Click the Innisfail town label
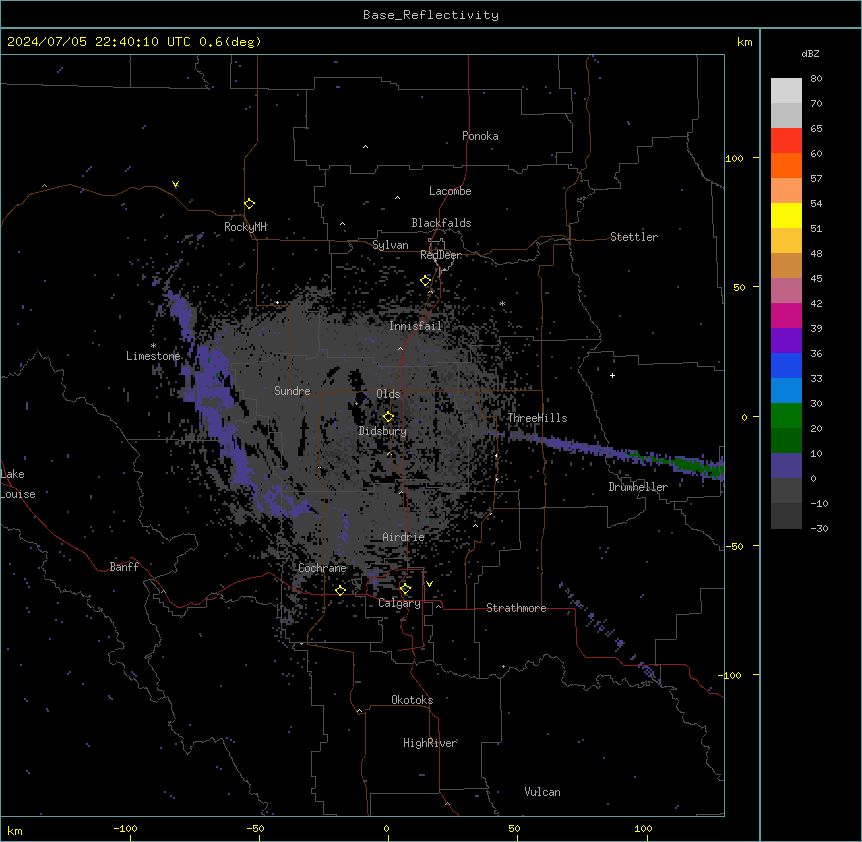 415,326
